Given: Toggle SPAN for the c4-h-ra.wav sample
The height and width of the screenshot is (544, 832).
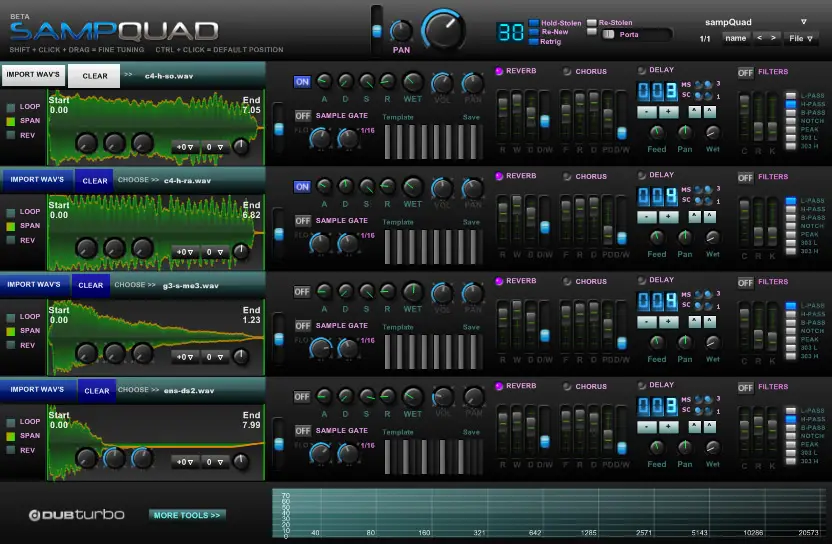Looking at the screenshot, I should tap(11, 227).
